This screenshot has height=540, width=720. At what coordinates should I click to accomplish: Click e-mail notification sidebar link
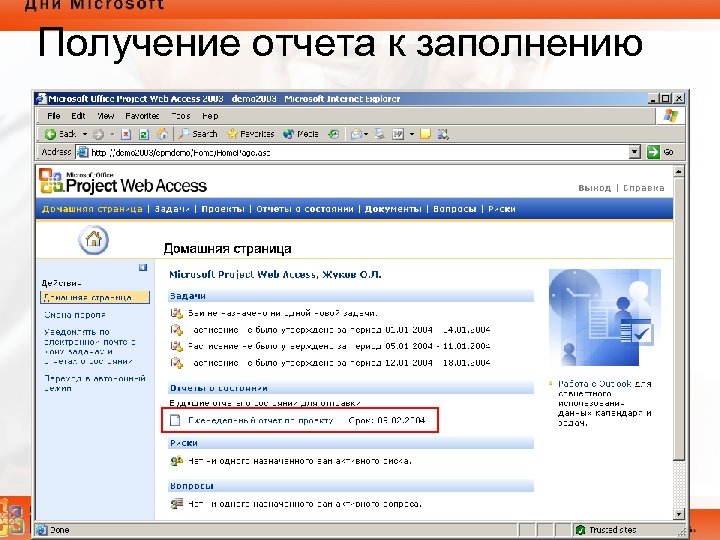(x=90, y=346)
